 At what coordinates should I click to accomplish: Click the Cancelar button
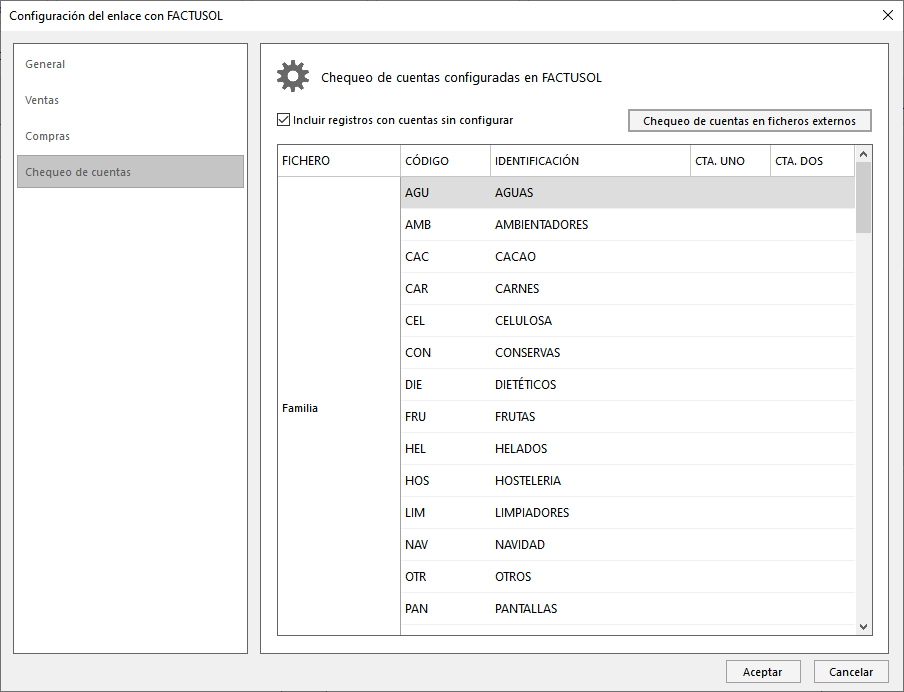(851, 672)
